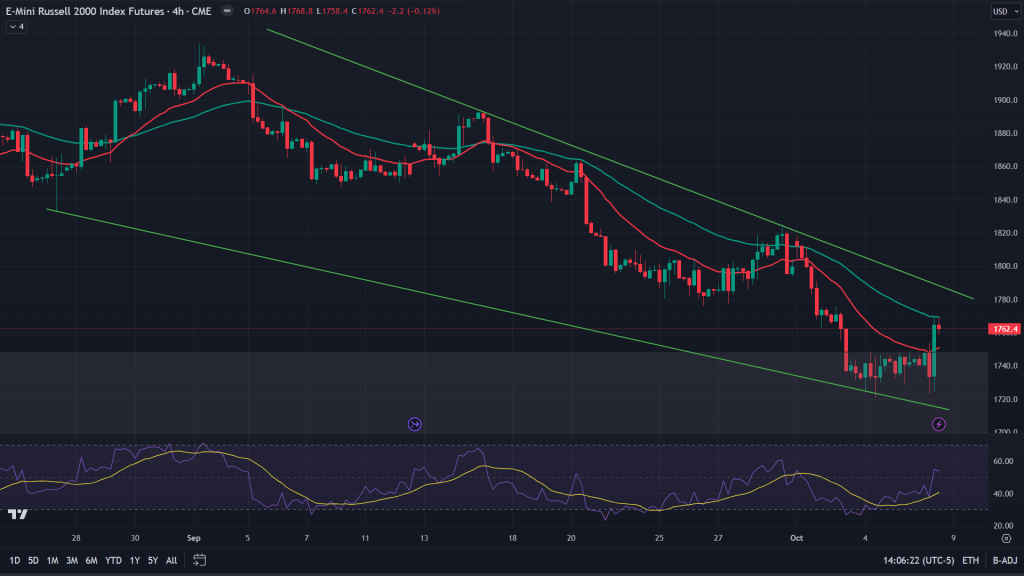
Task: Show All time range data
Action: point(171,560)
